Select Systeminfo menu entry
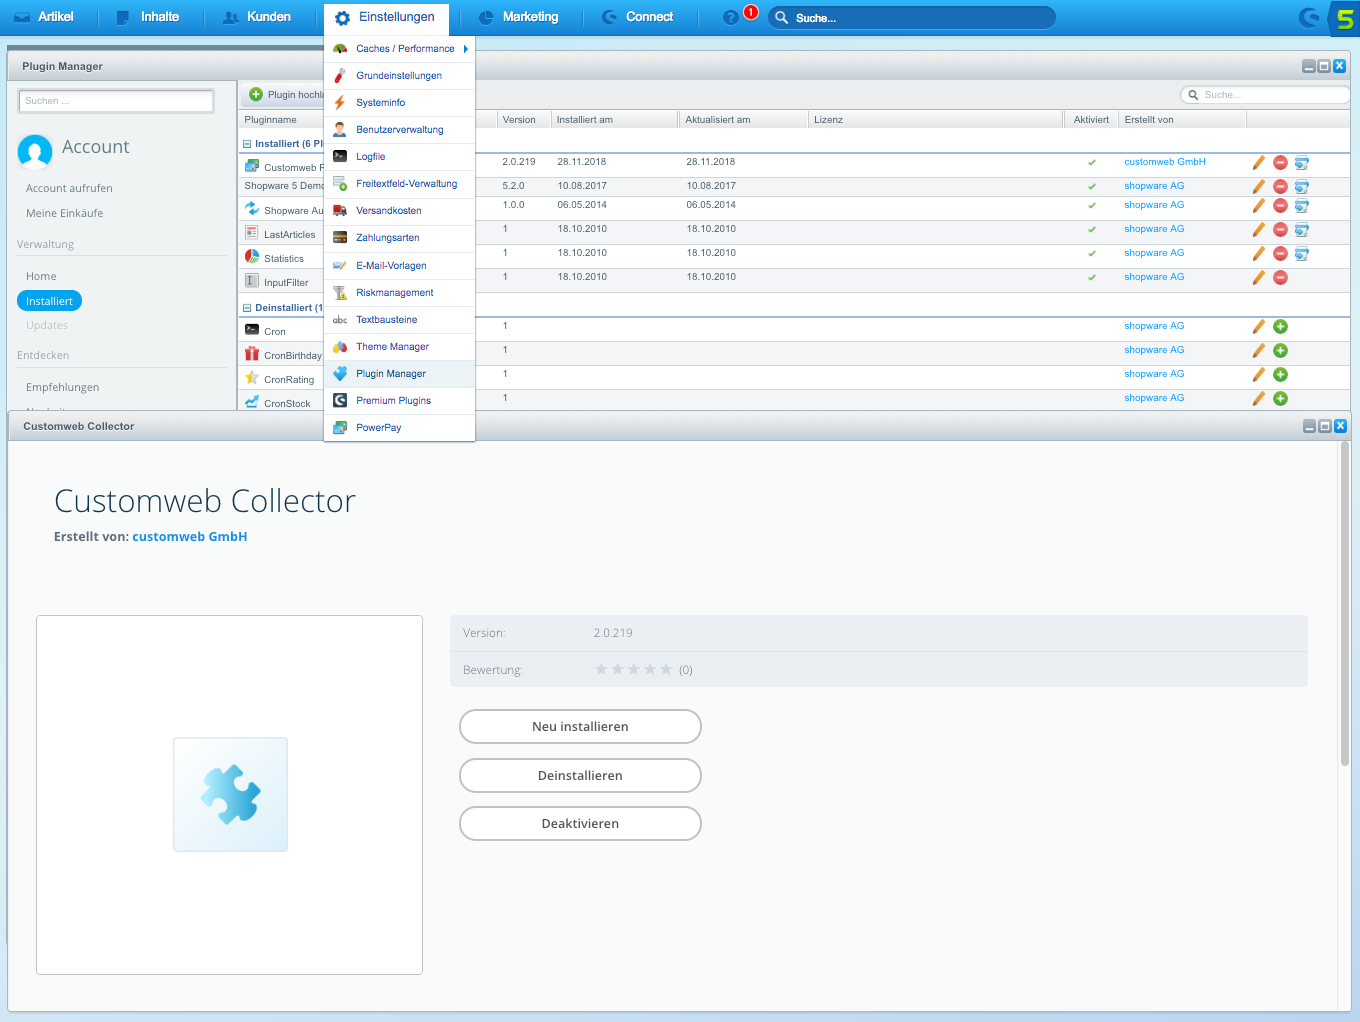The image size is (1360, 1022). point(399,103)
